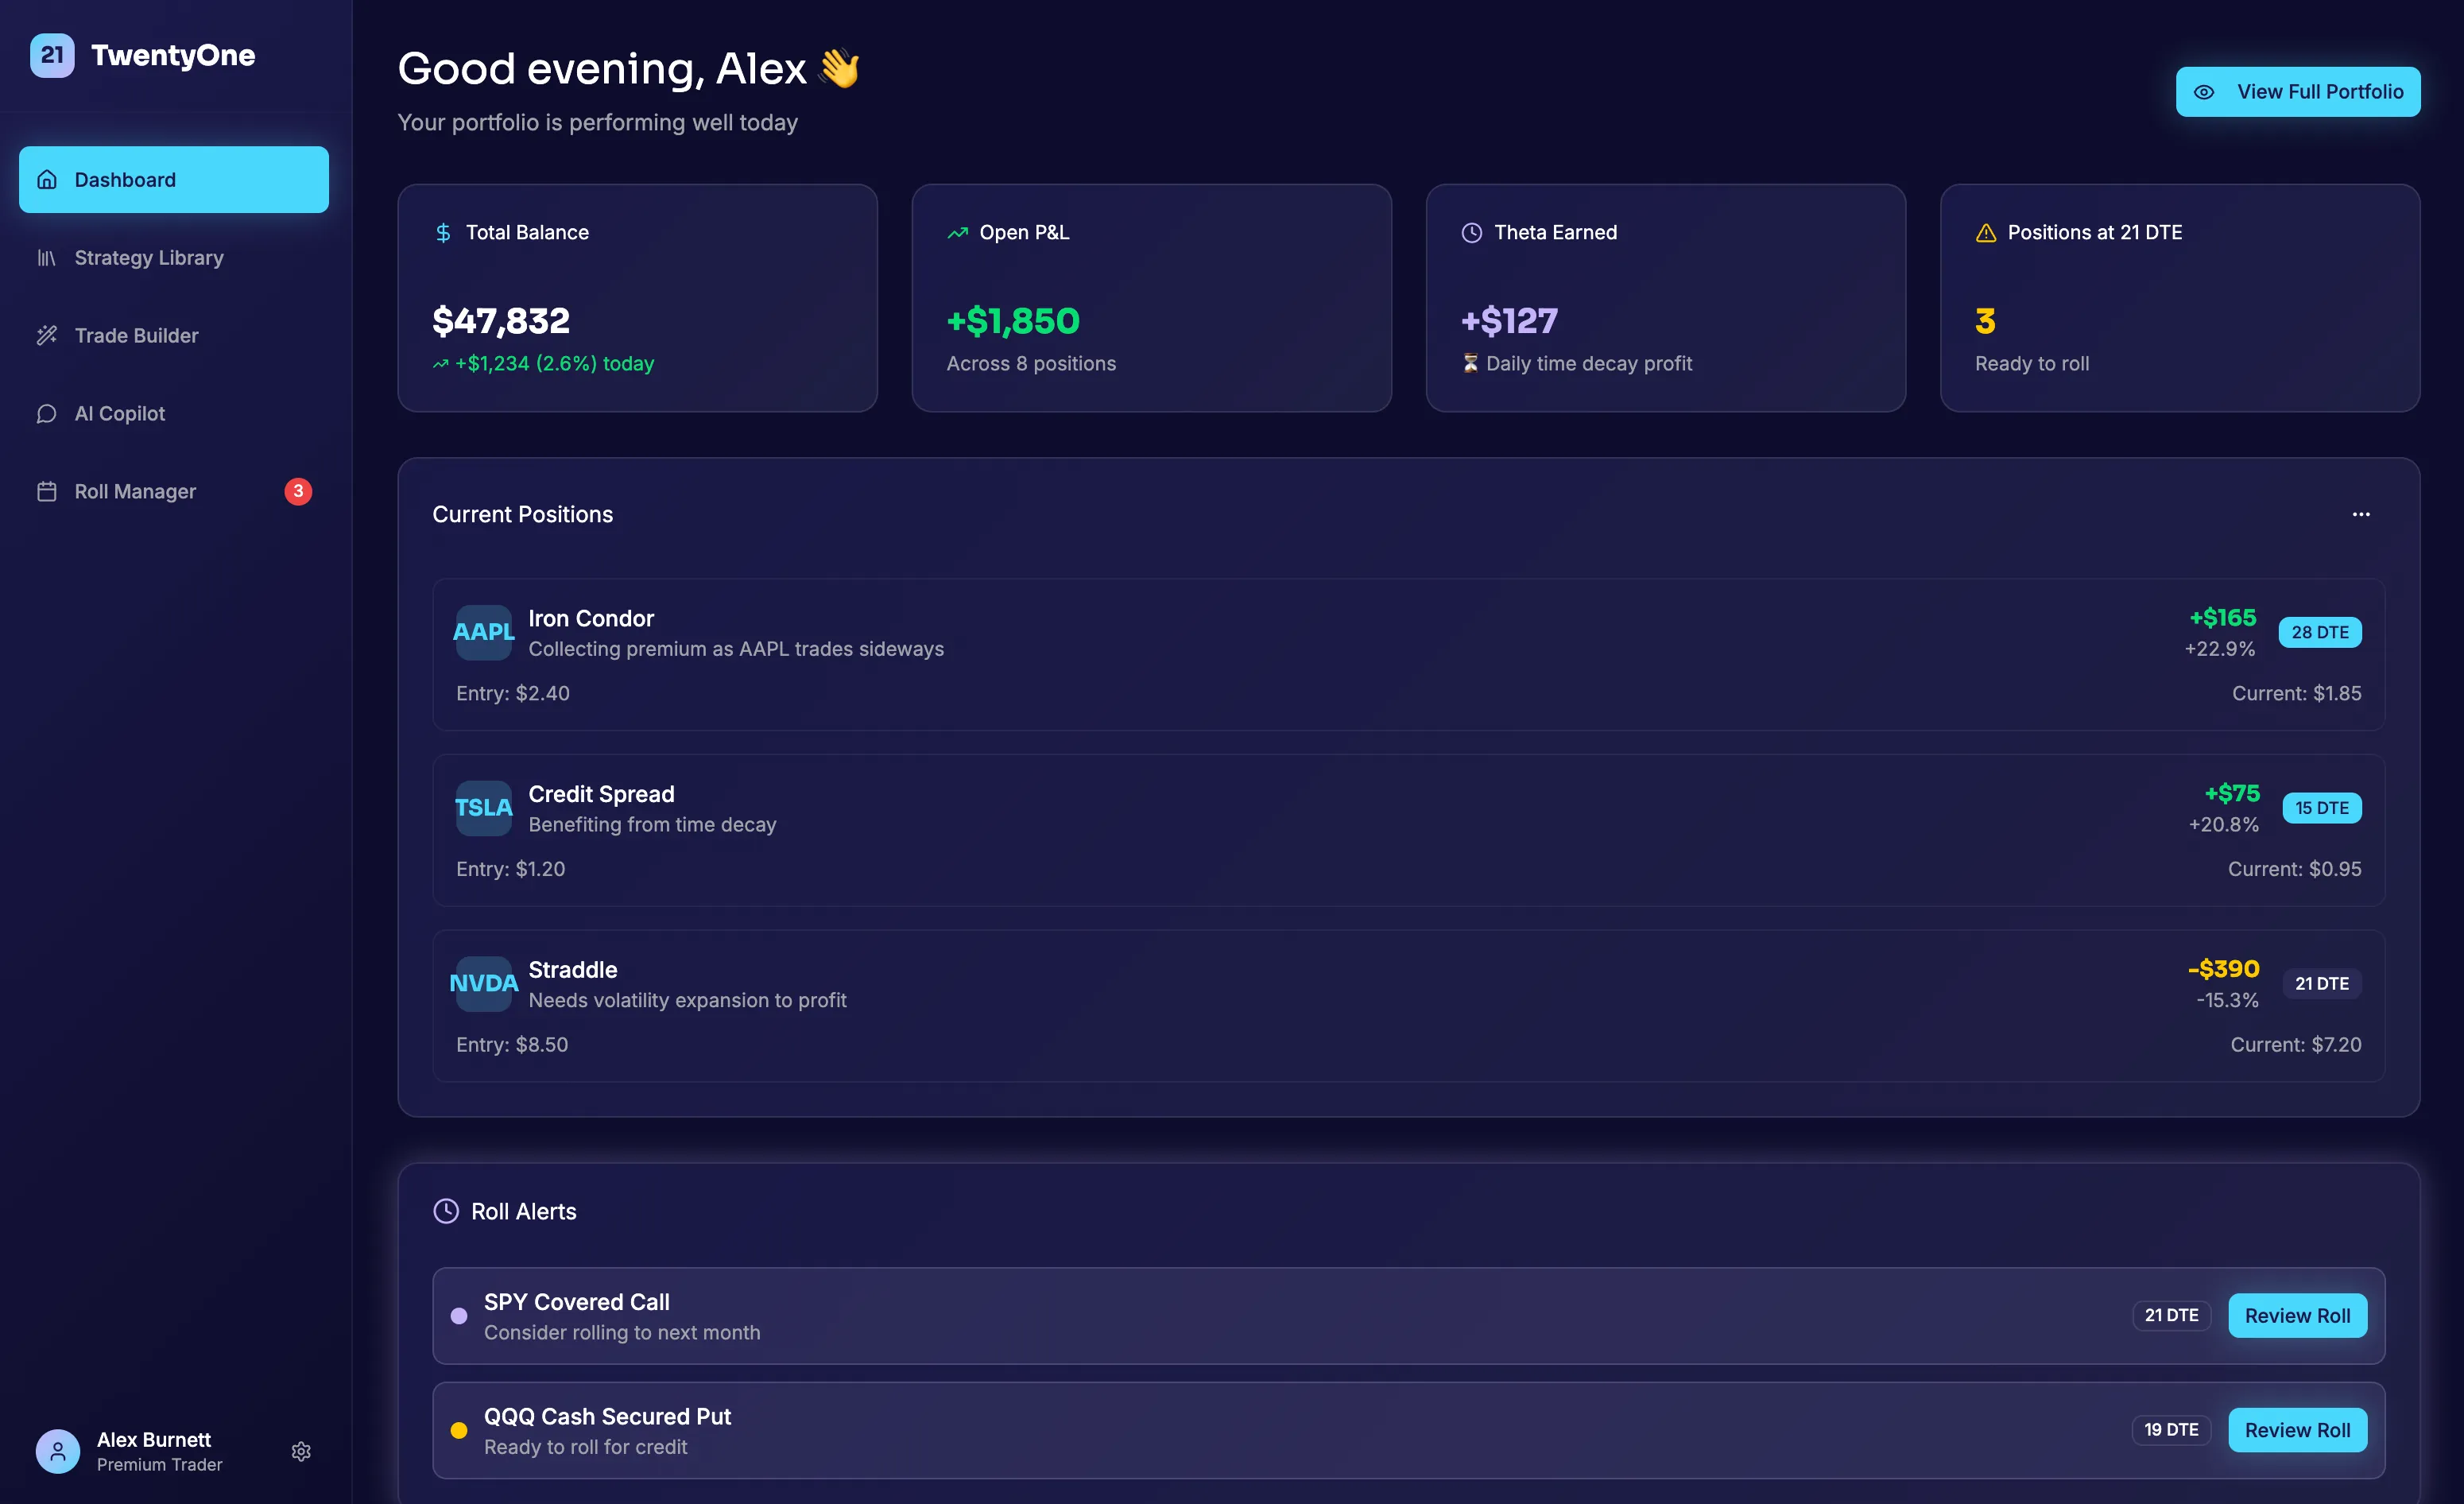
Task: Click the TSLA ticker badge
Action: pos(484,808)
